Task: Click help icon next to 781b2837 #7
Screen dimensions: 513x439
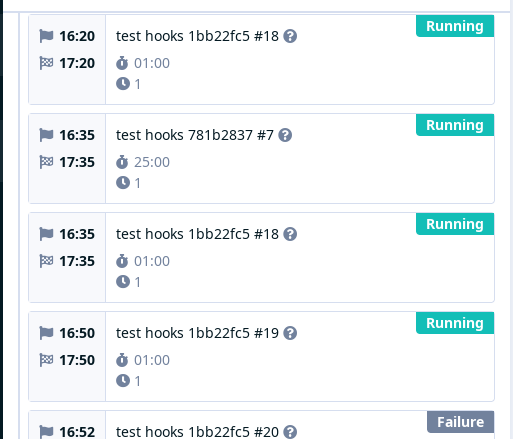Action: [x=285, y=135]
